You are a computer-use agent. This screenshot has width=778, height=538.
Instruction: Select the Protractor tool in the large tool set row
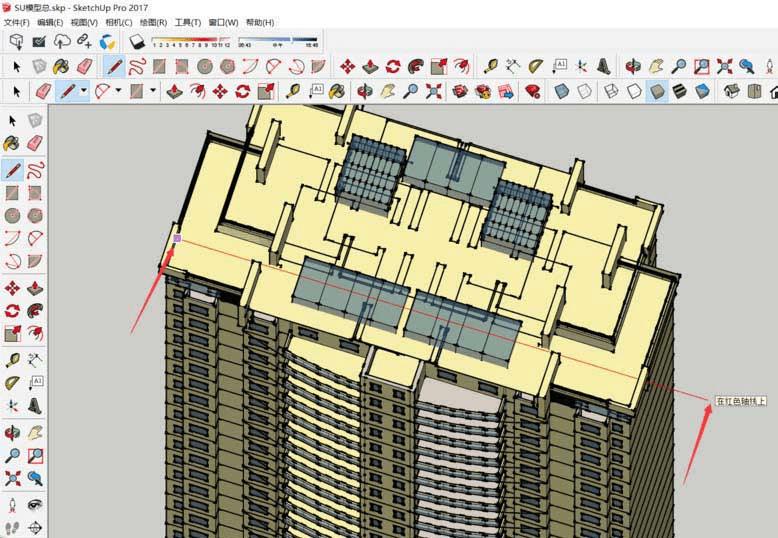[x=536, y=66]
